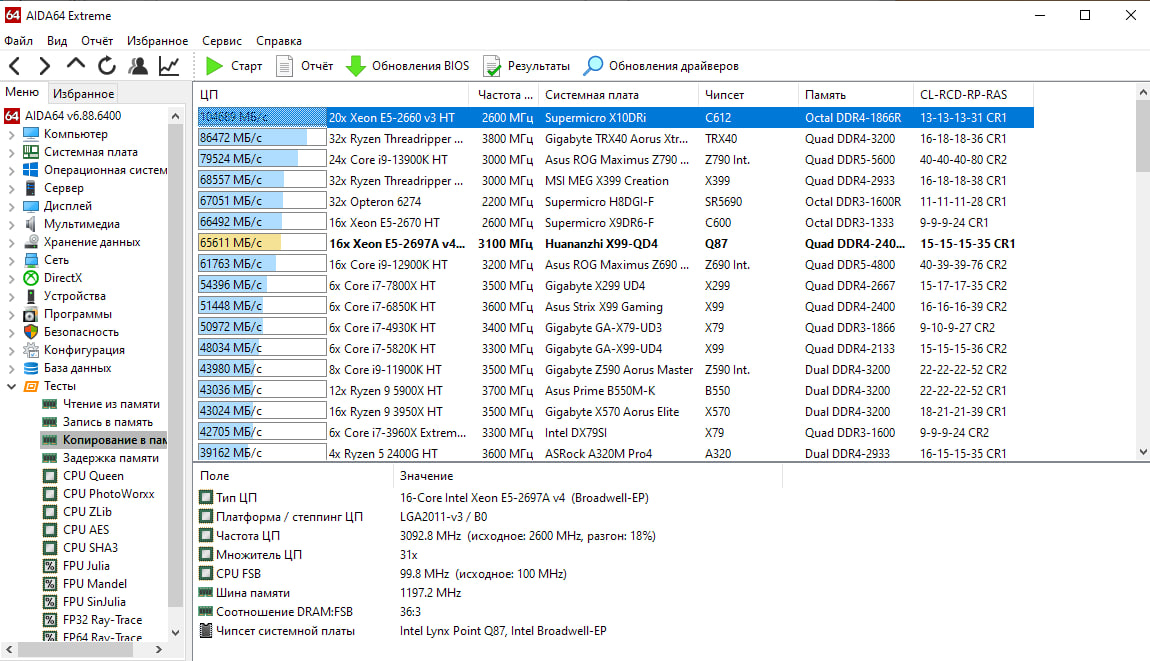Expand the Системная плата tree node

click(x=11, y=153)
